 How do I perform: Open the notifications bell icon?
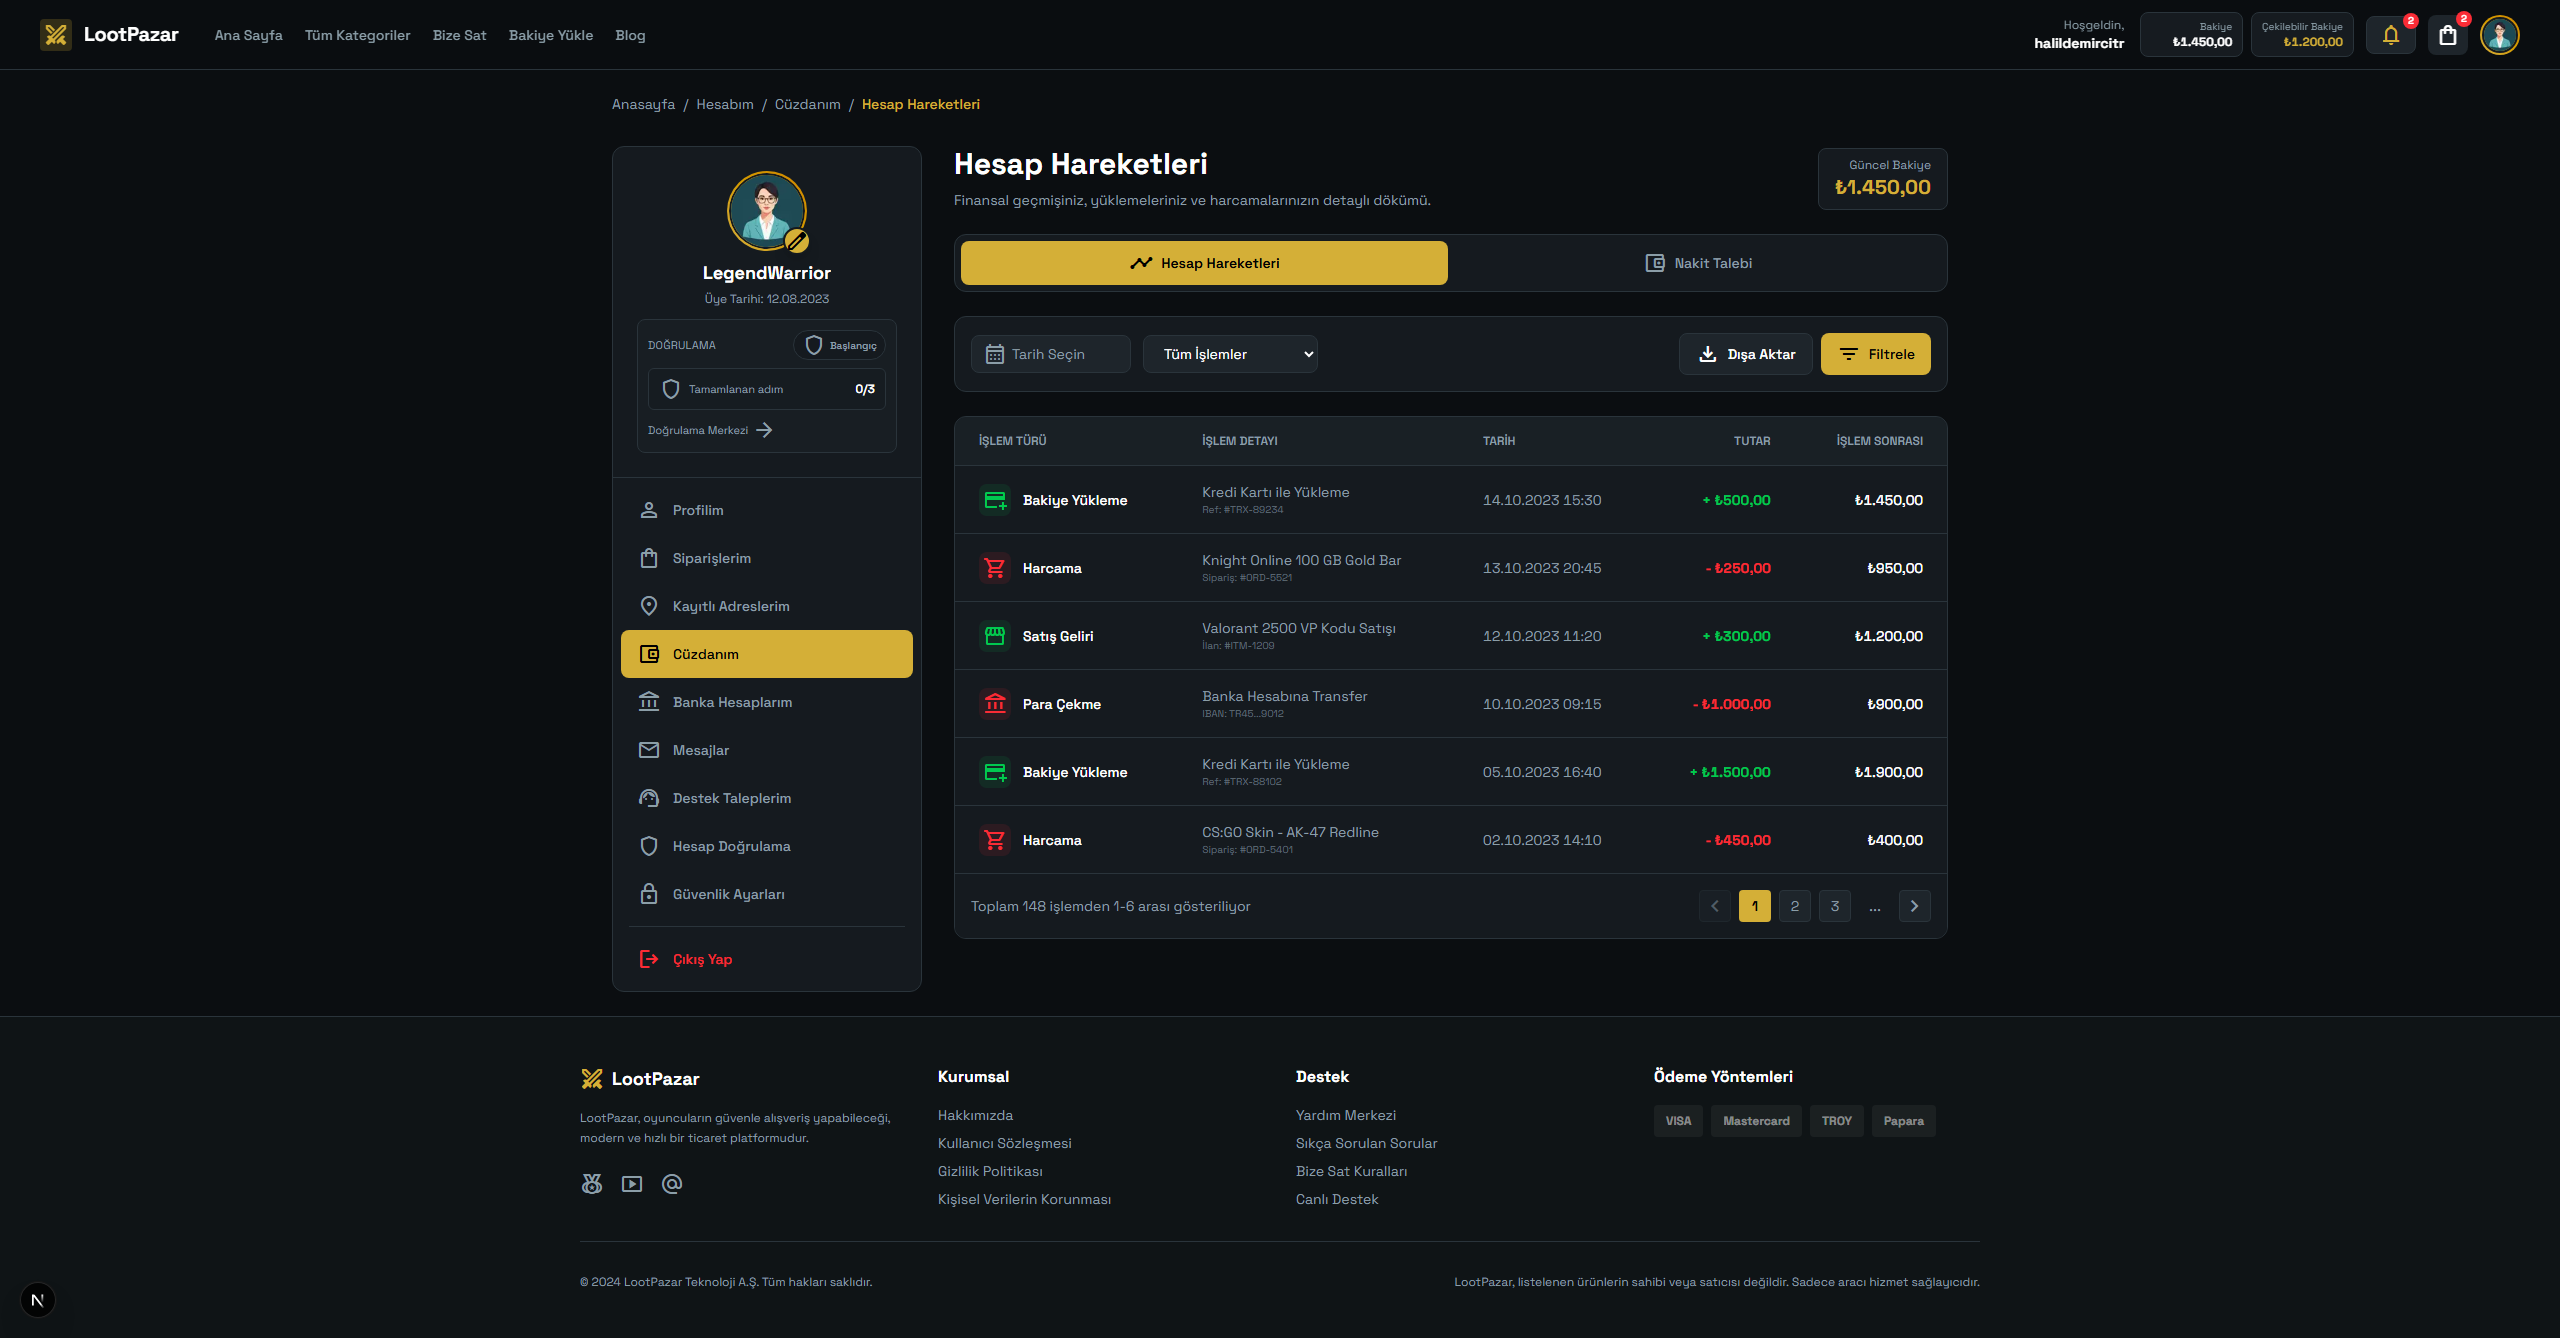[x=2391, y=35]
